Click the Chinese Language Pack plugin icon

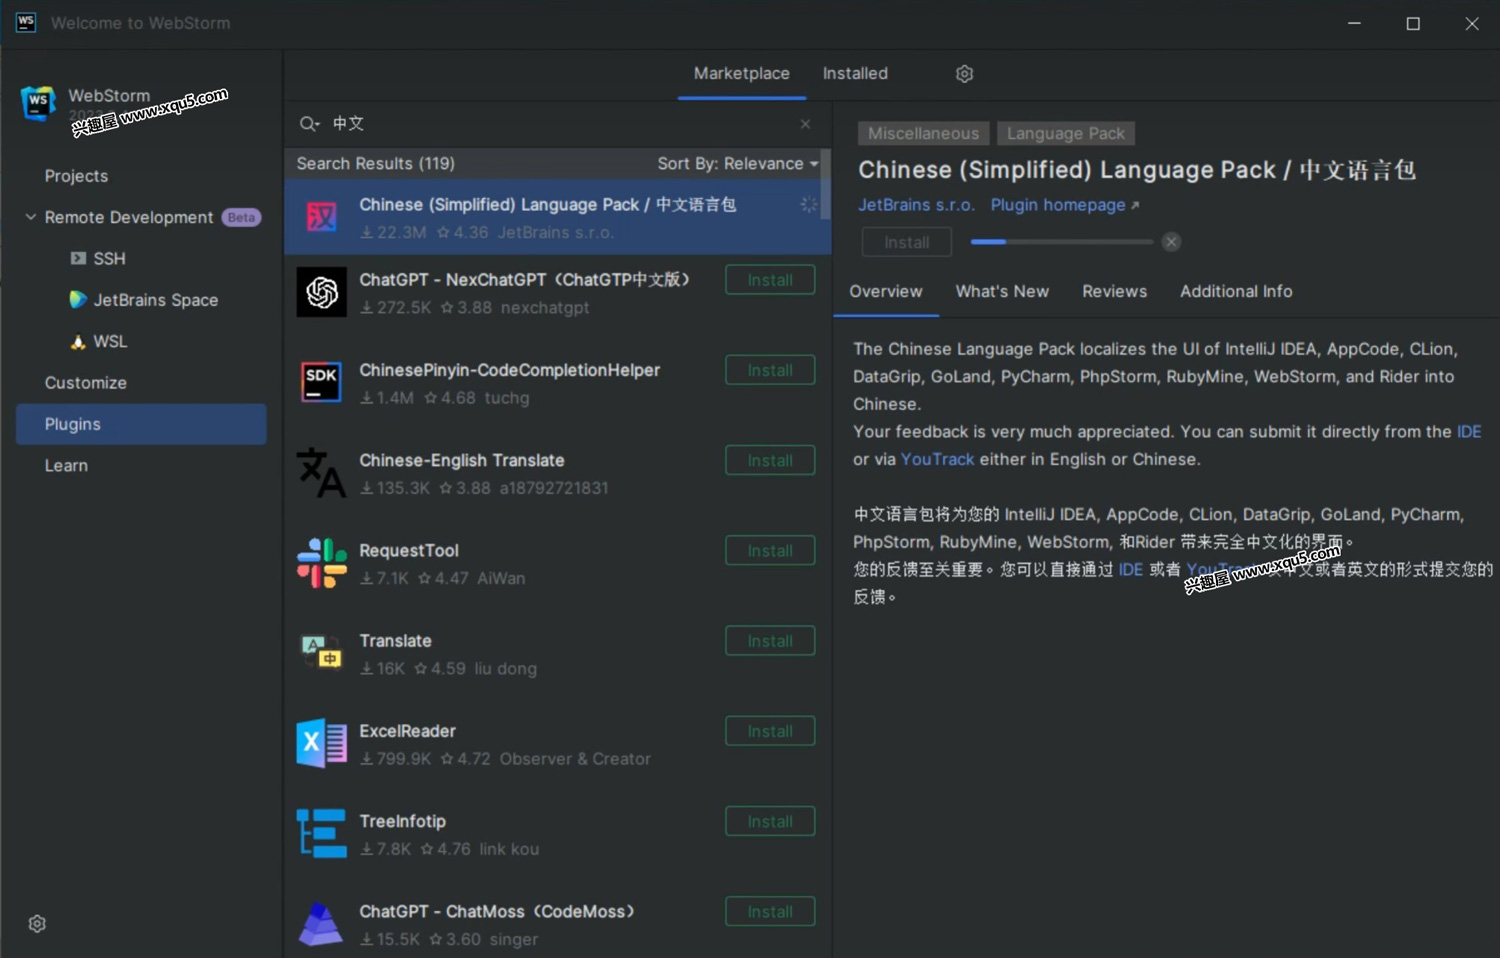321,216
